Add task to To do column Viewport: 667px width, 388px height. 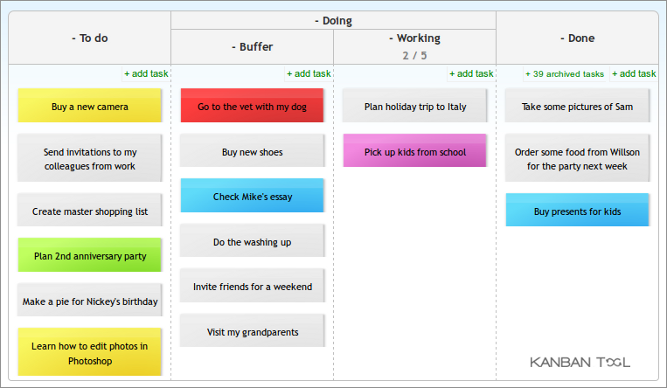coord(146,74)
